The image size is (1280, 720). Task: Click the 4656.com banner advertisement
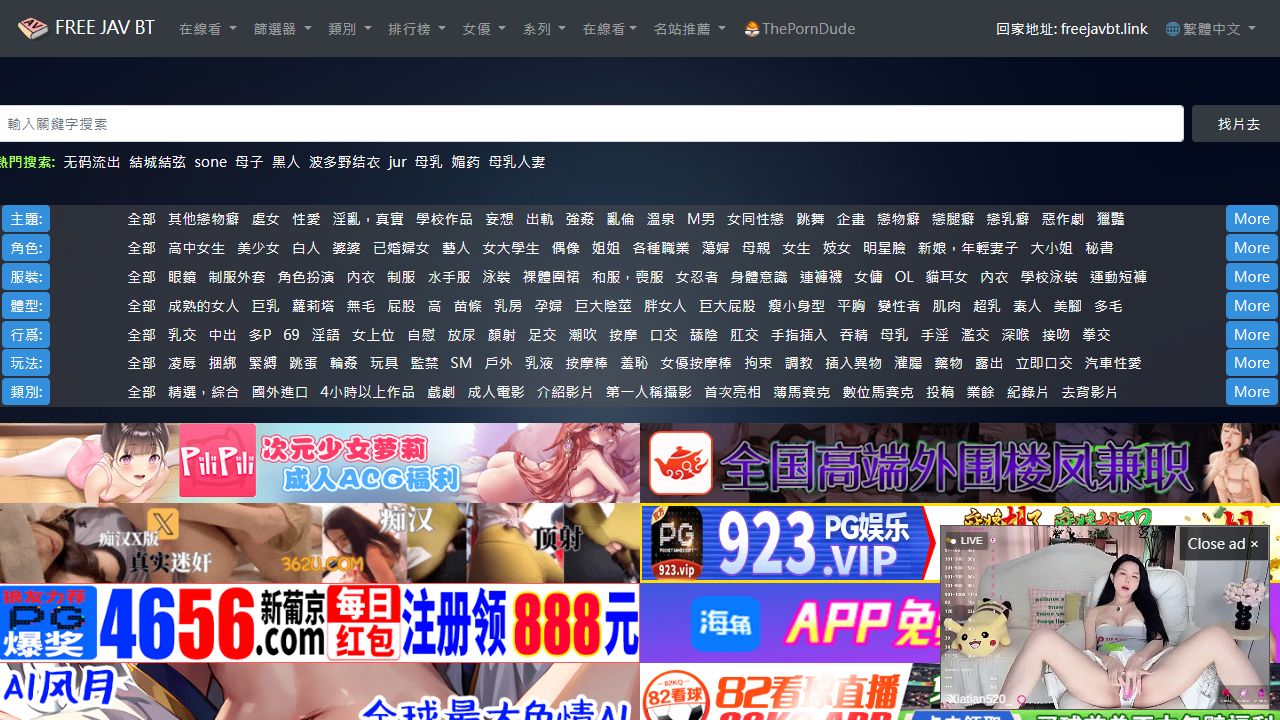(320, 623)
